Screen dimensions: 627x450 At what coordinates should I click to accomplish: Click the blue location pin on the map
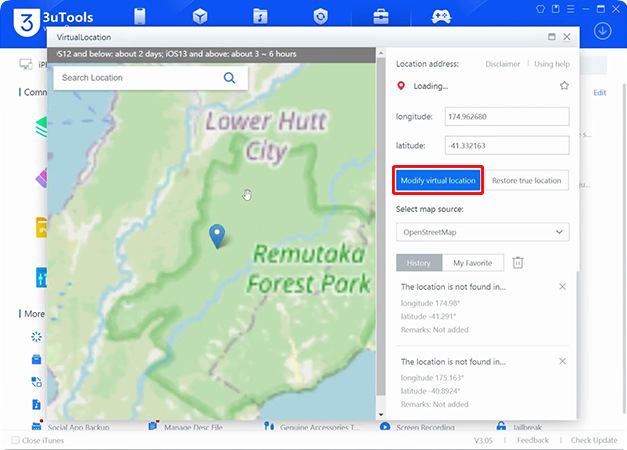click(x=217, y=236)
